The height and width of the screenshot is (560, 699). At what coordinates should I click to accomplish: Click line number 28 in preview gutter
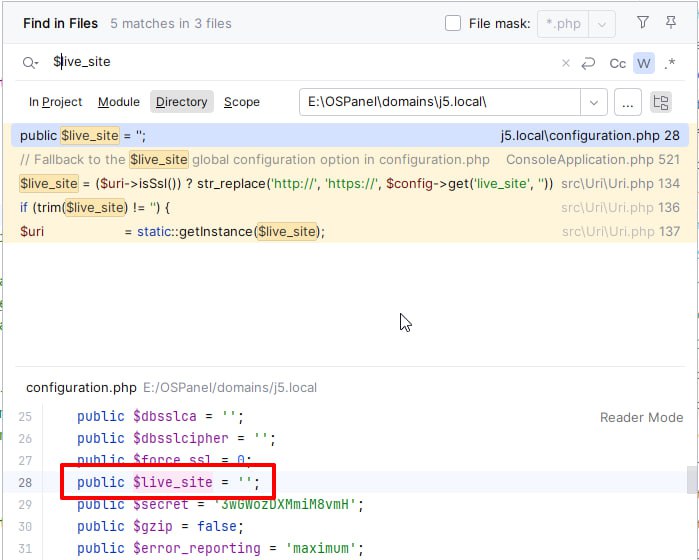coord(25,483)
